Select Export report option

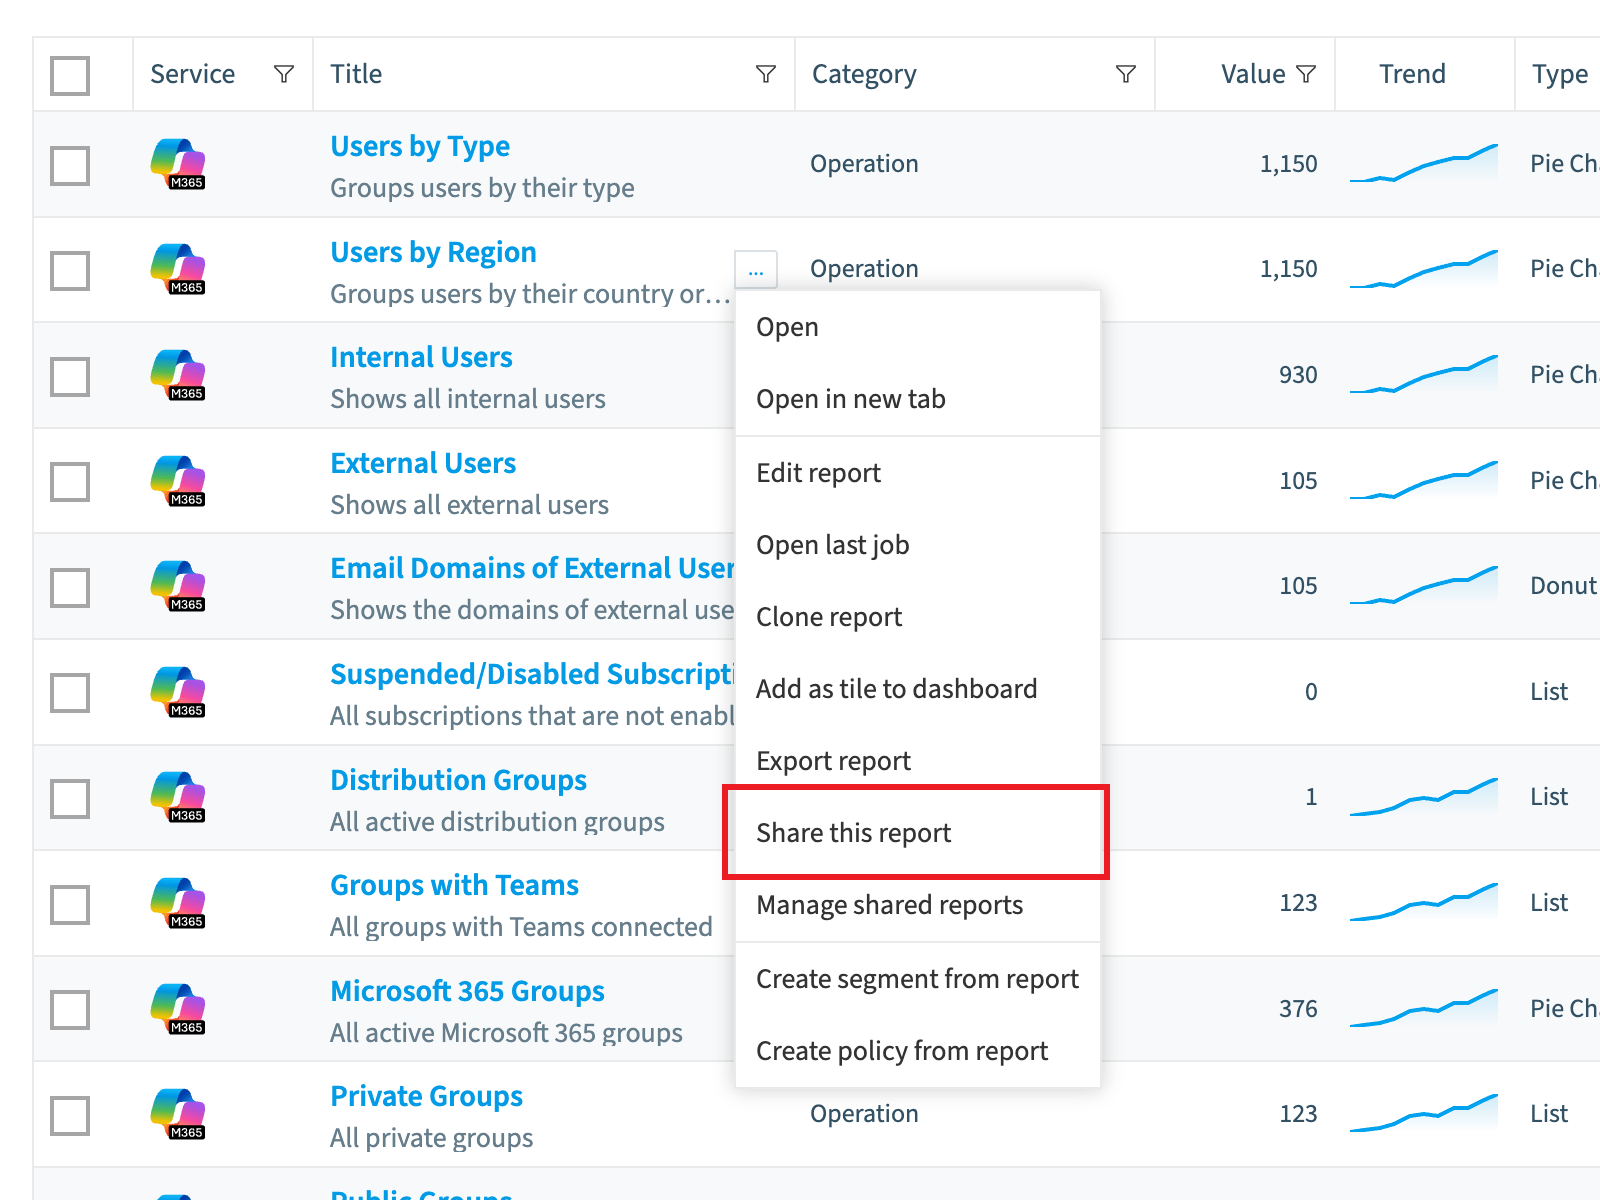pos(918,761)
